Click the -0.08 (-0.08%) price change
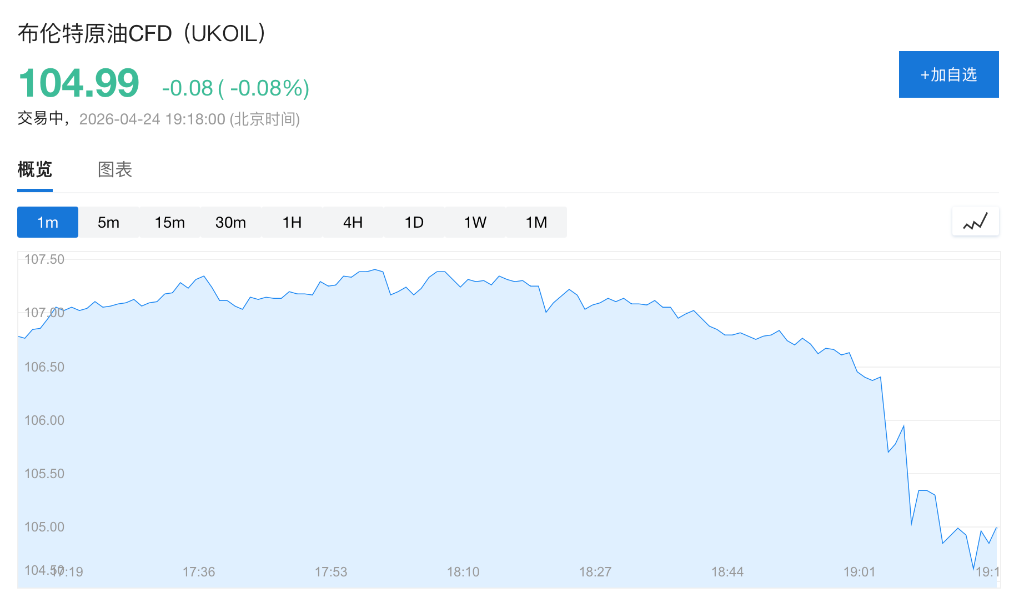 coord(236,88)
